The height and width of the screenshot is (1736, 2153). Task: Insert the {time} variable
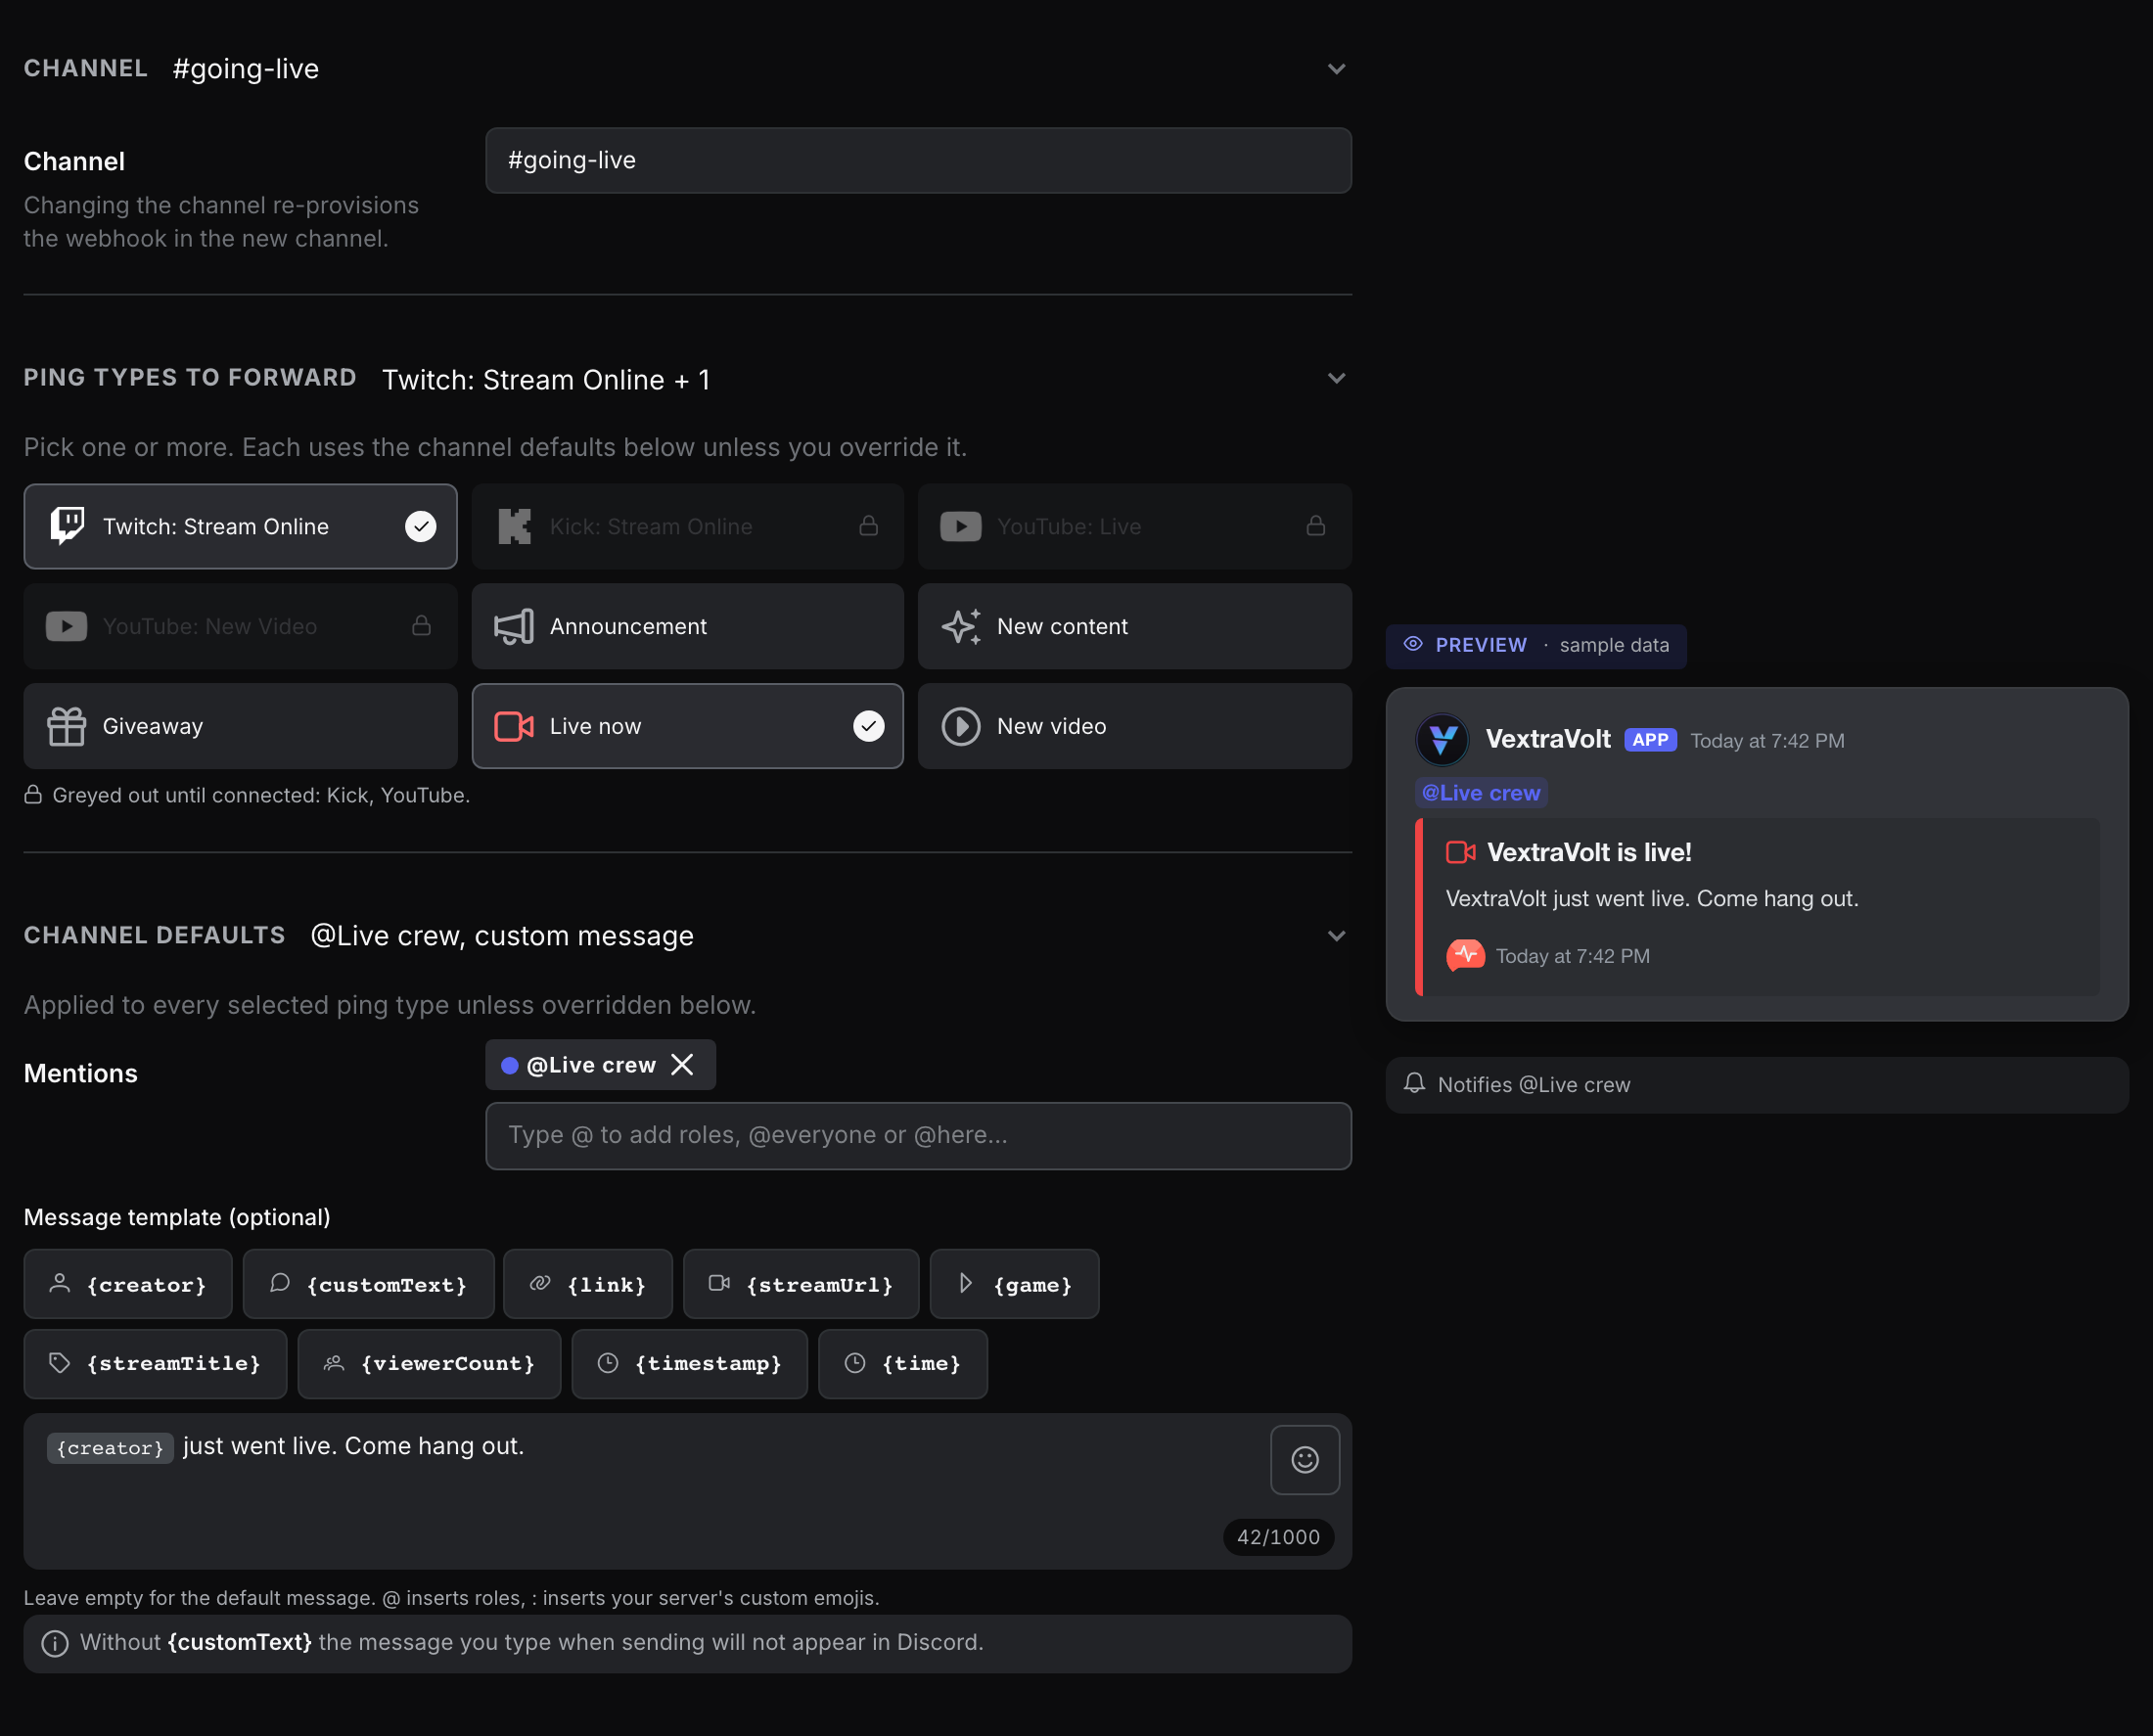(x=903, y=1364)
